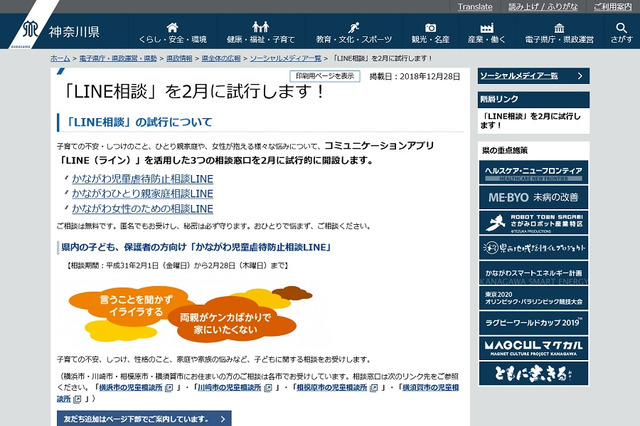Click the 県の重点施策 sidebar heading

pyautogui.click(x=505, y=151)
